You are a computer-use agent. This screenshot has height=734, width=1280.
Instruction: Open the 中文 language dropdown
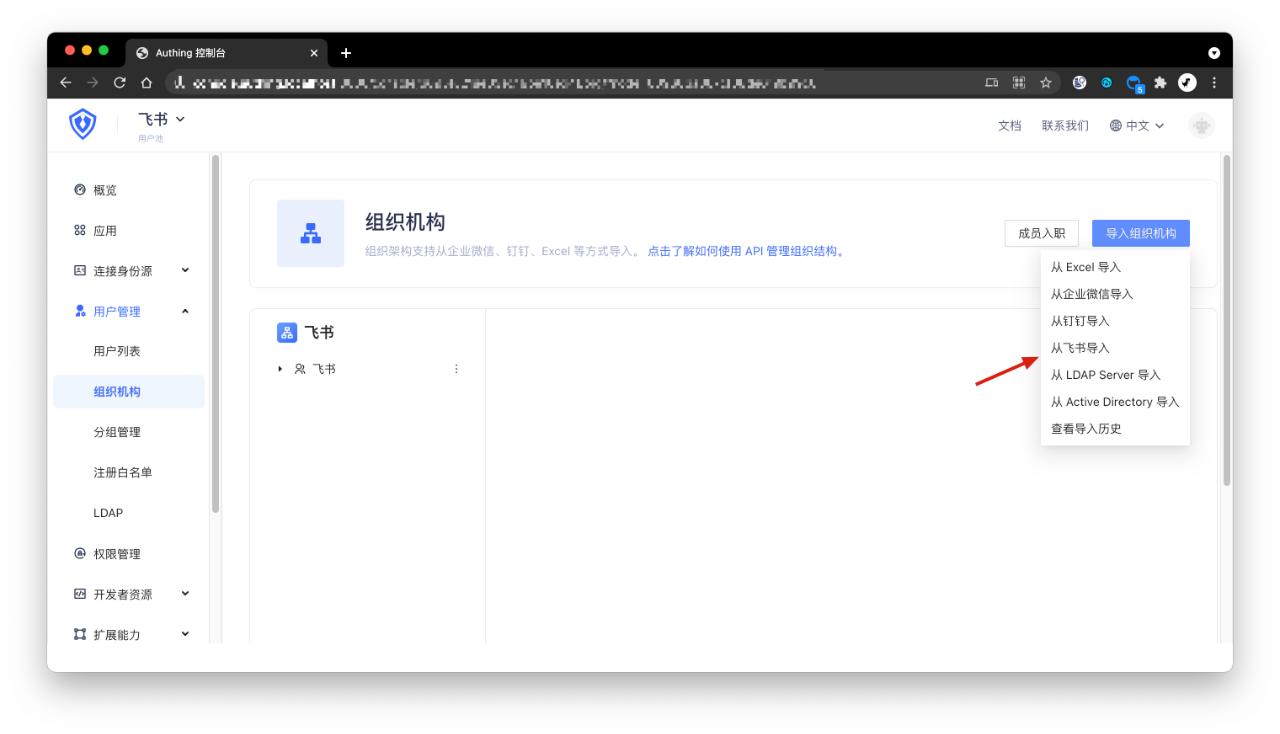(x=1137, y=126)
